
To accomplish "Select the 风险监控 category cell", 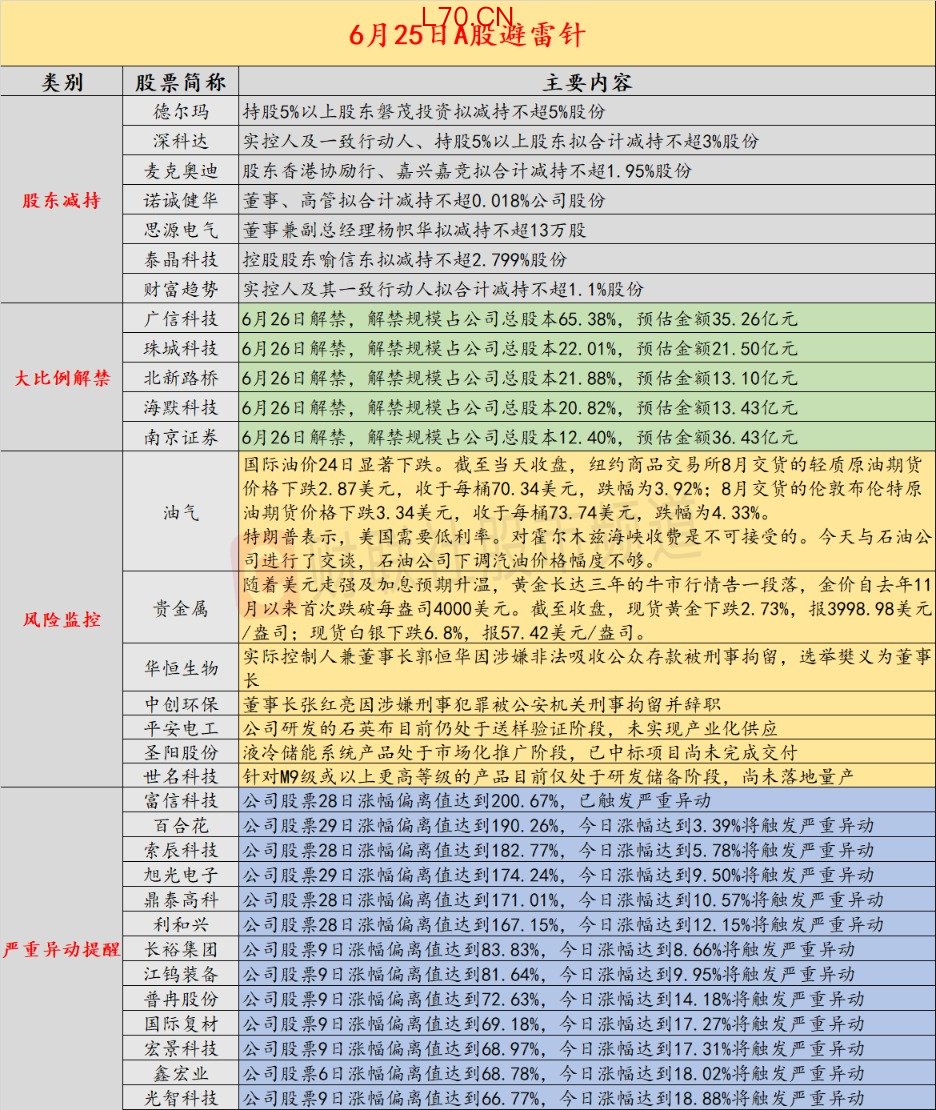I will click(62, 619).
